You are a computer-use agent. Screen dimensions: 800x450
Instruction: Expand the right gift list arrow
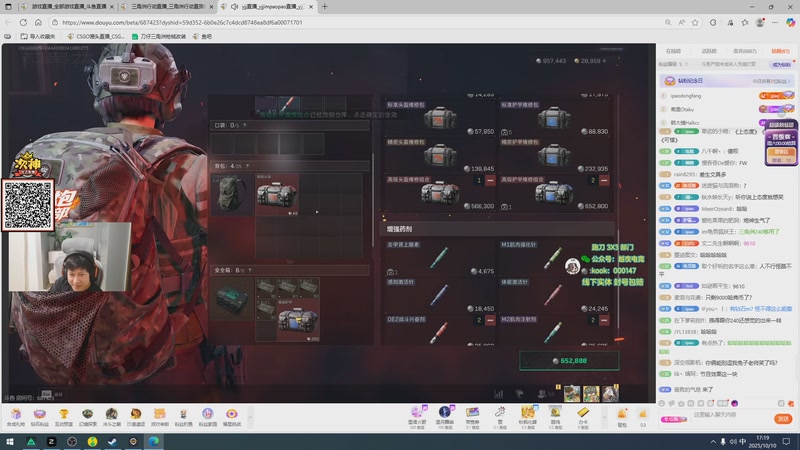pyautogui.click(x=604, y=418)
